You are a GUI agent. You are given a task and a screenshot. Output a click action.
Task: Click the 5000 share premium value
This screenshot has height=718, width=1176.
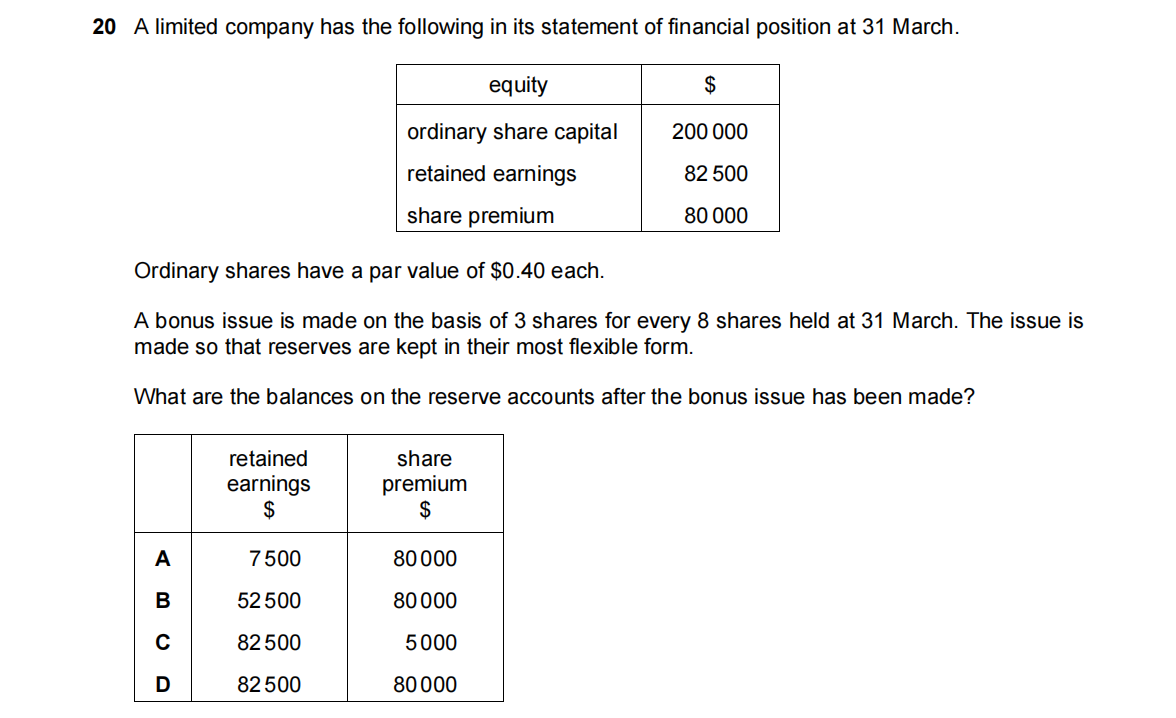431,643
